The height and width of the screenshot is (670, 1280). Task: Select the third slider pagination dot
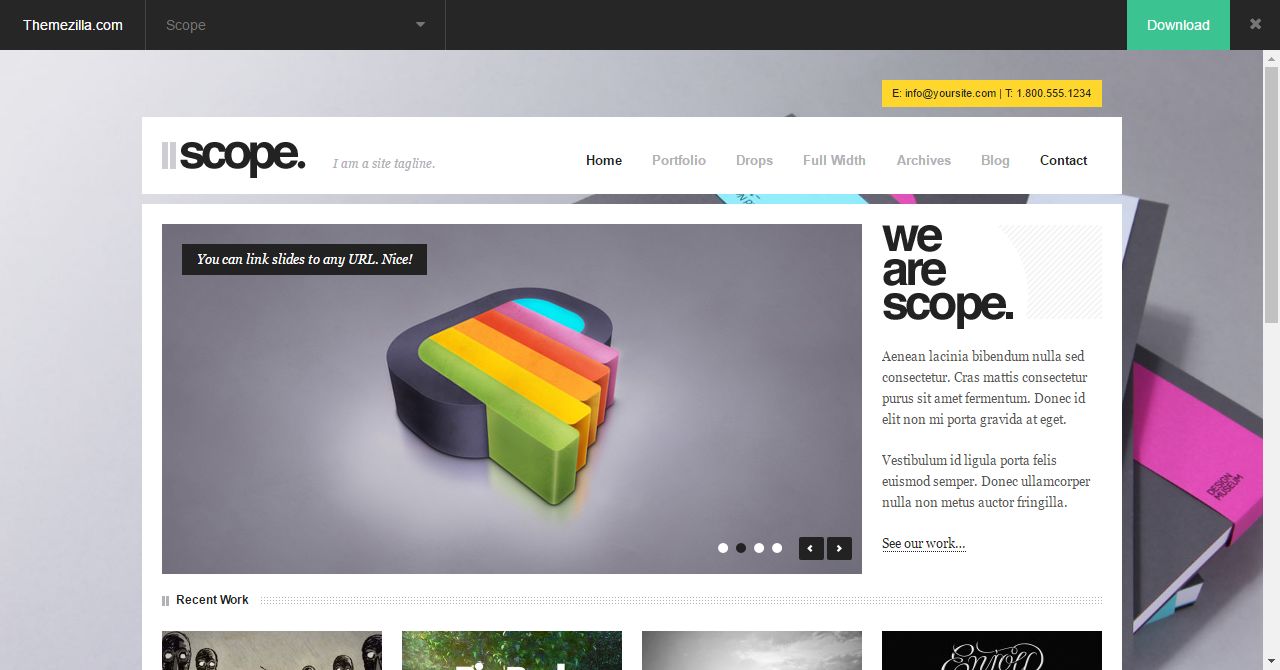[759, 548]
